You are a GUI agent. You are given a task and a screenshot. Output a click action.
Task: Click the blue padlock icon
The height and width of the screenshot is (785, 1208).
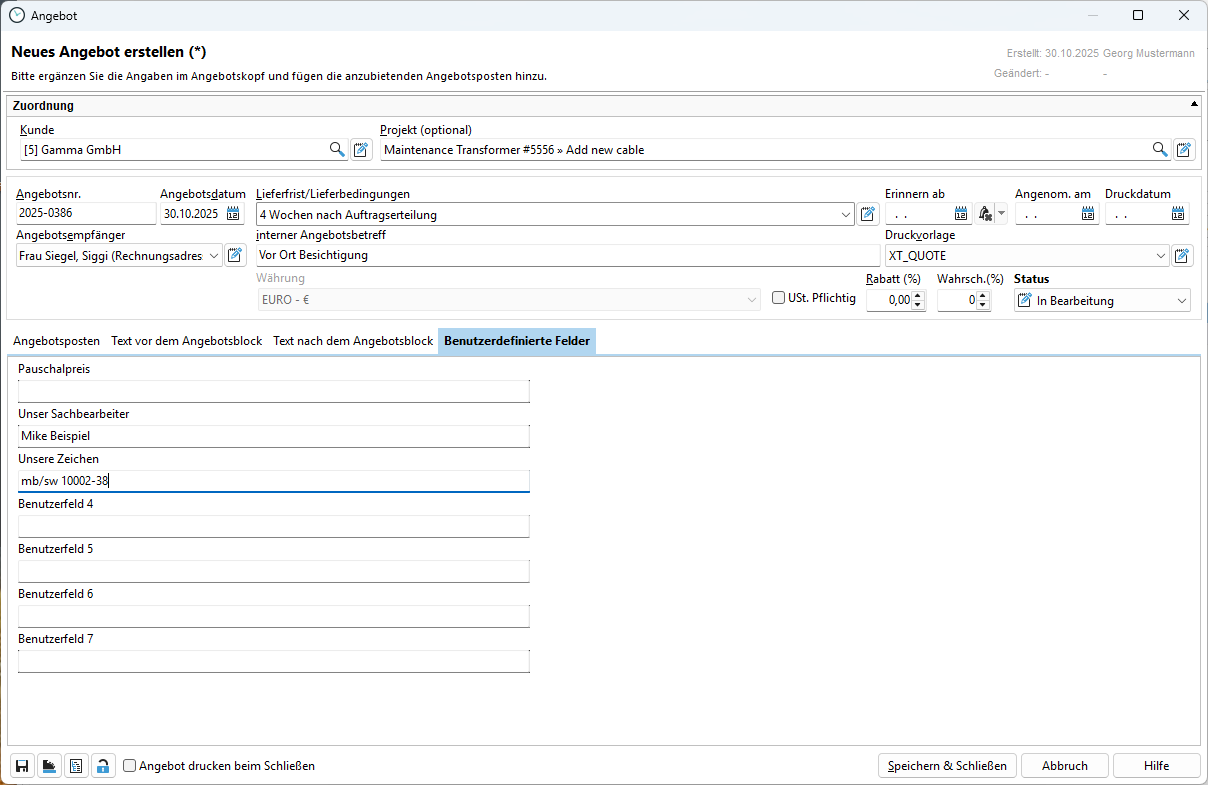point(103,766)
